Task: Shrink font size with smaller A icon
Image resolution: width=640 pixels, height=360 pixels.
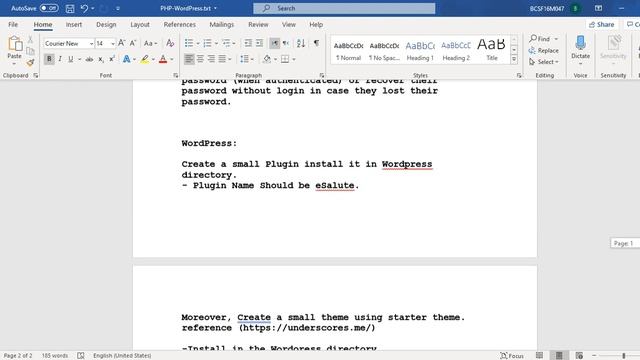Action: 133,43
